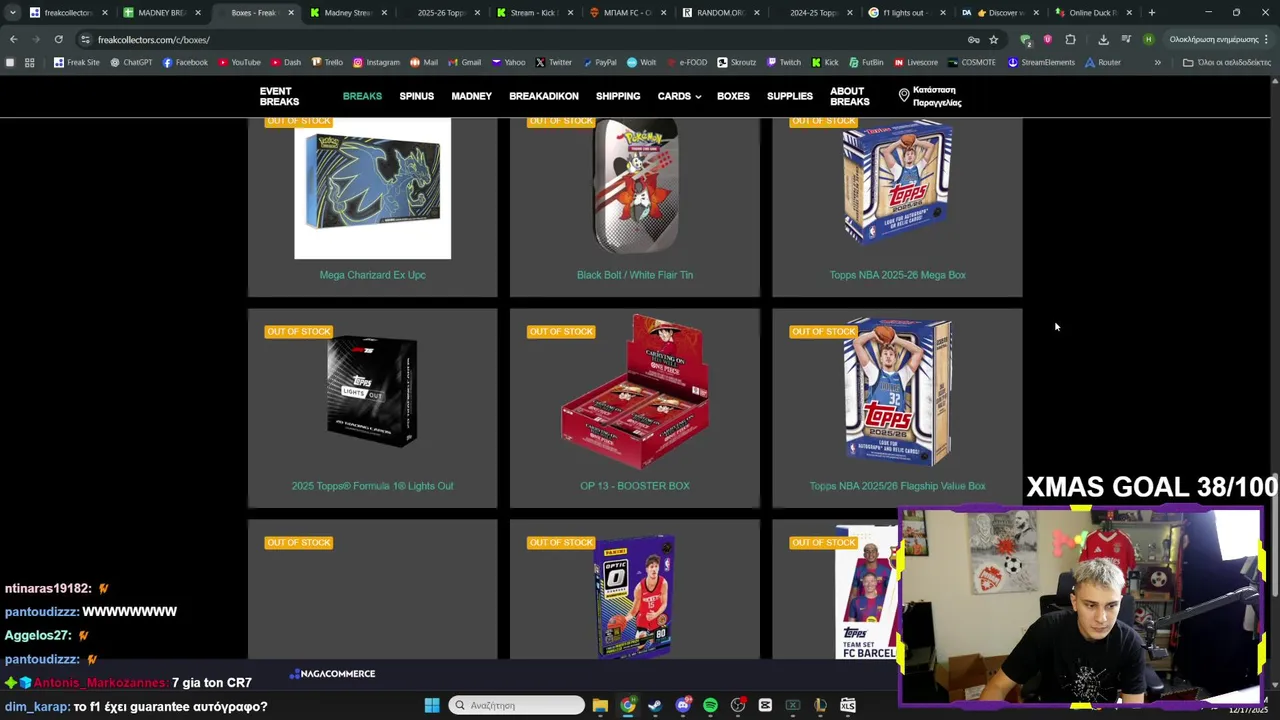This screenshot has width=1280, height=720.
Task: Open the EVENT BREAKS menu item
Action: (x=279, y=96)
